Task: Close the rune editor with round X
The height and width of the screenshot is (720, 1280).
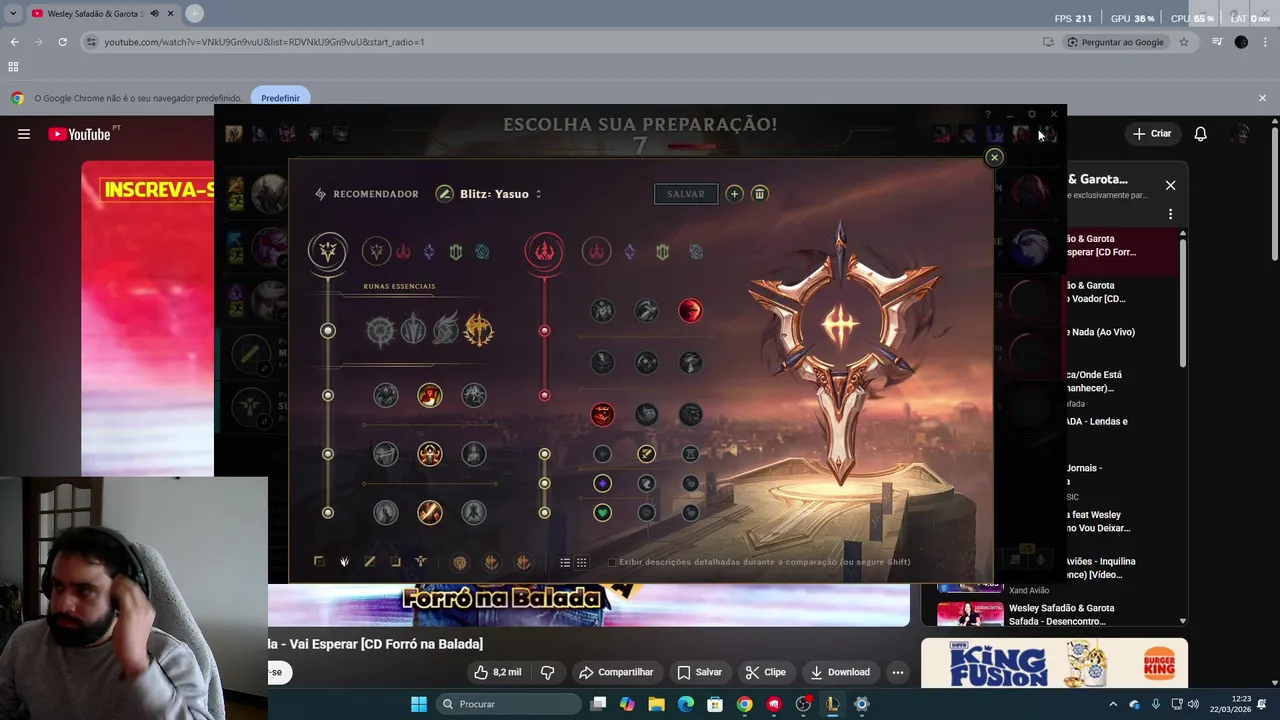Action: coord(994,157)
